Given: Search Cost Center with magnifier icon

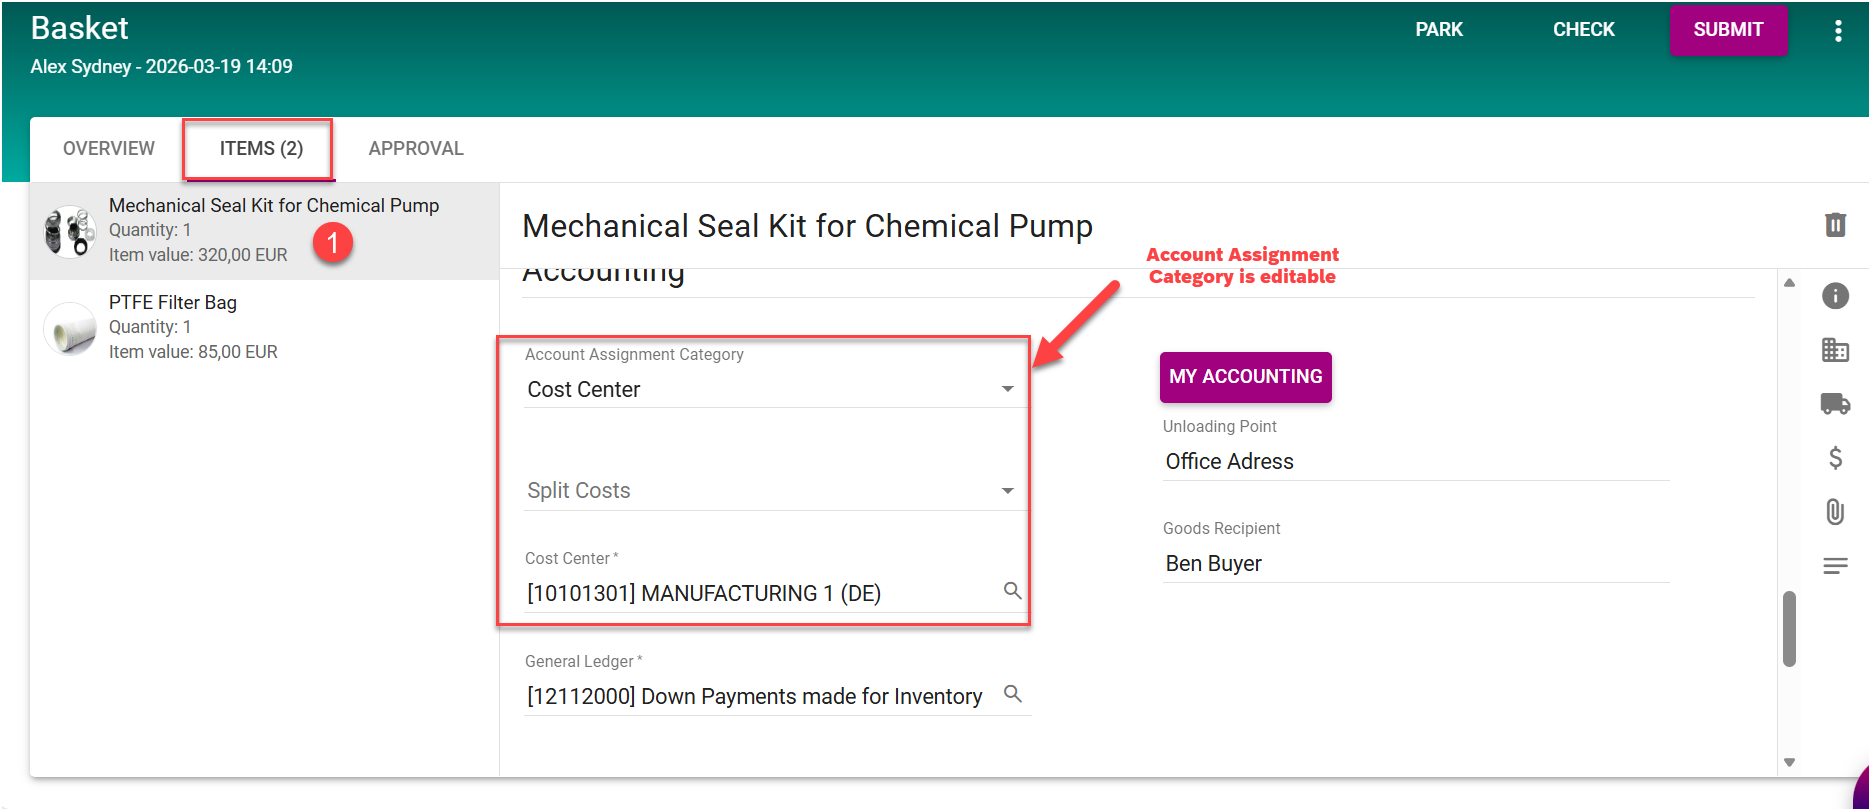Looking at the screenshot, I should (x=1012, y=591).
